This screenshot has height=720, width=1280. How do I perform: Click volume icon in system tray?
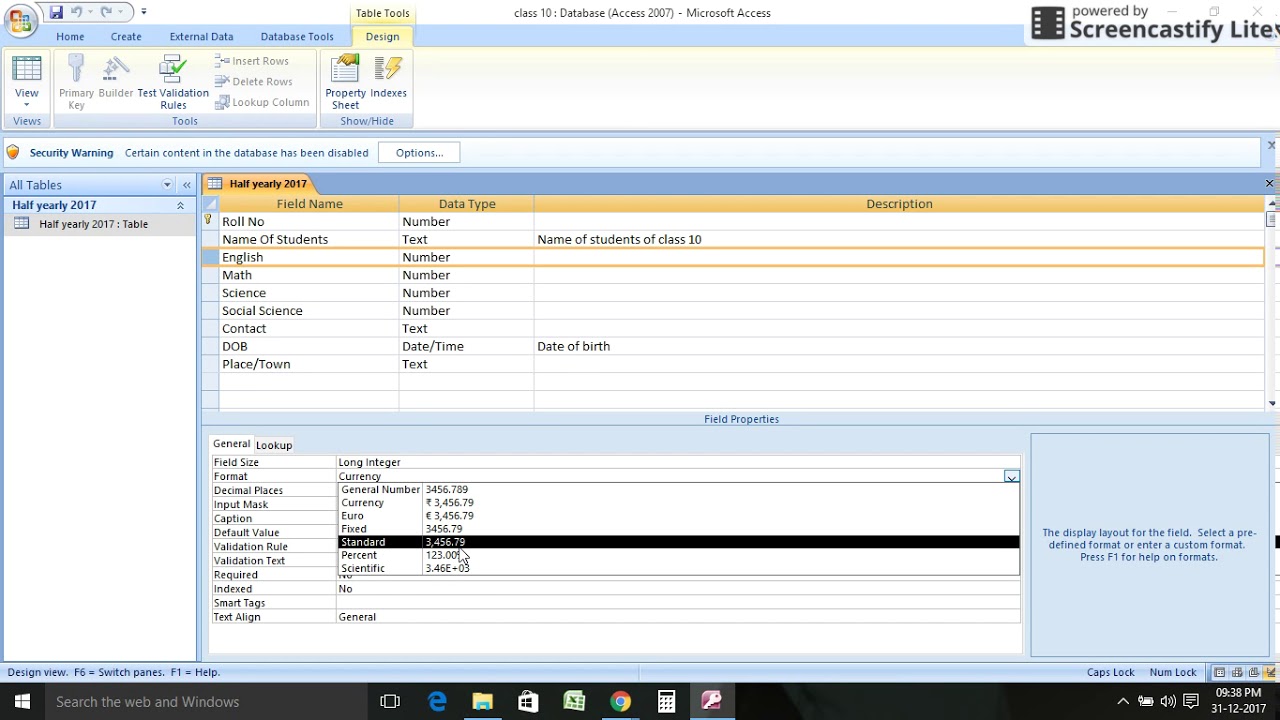pos(1168,702)
